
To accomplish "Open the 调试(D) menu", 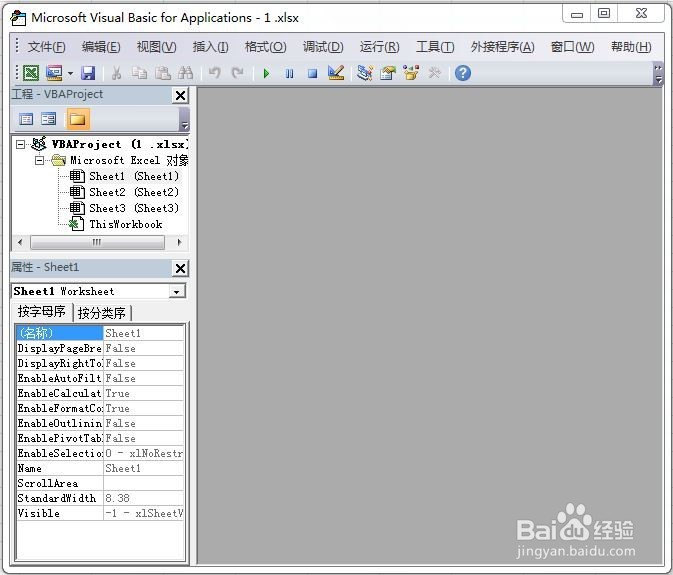I will click(x=323, y=46).
